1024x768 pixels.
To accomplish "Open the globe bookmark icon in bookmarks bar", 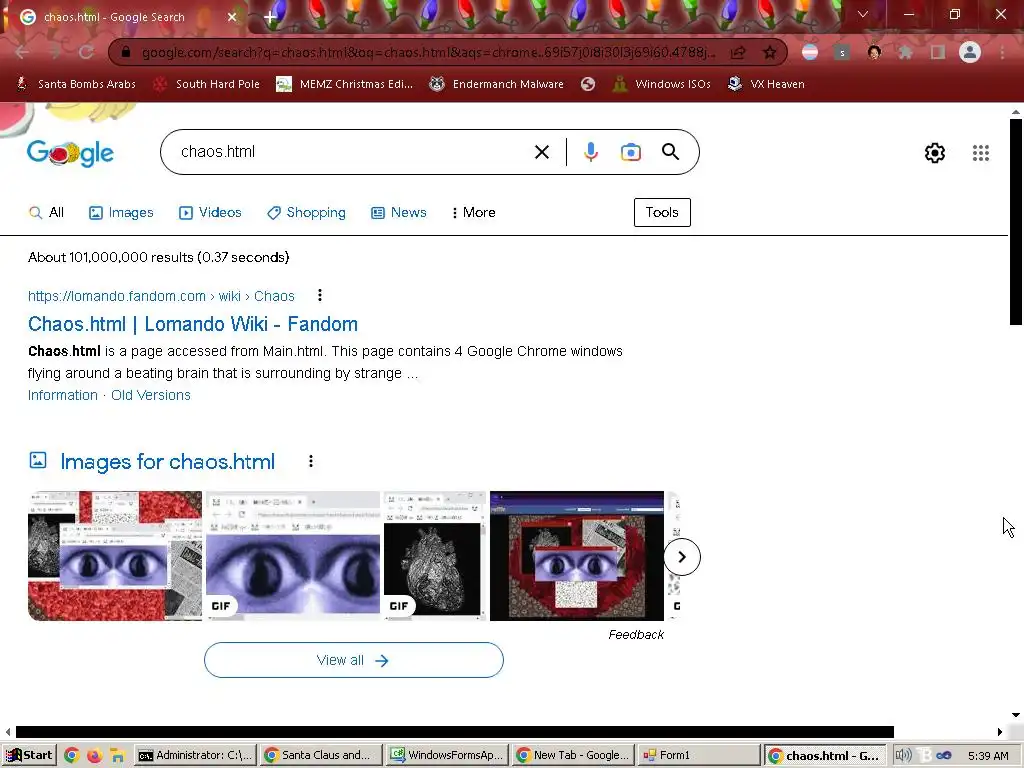I will 588,84.
